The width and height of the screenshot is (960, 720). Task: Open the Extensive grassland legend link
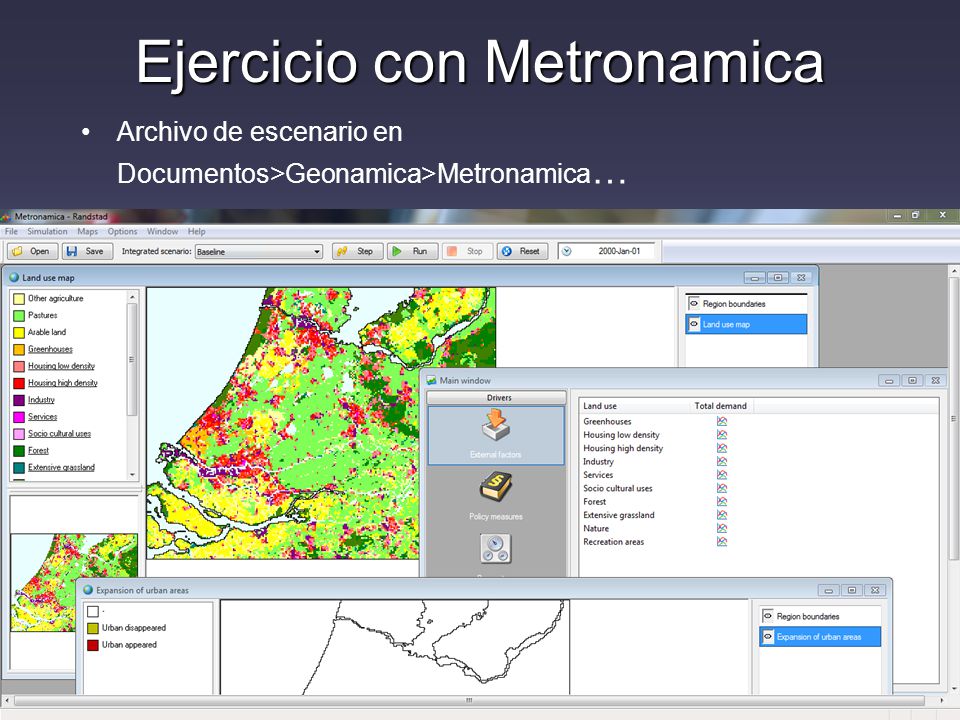[61, 467]
